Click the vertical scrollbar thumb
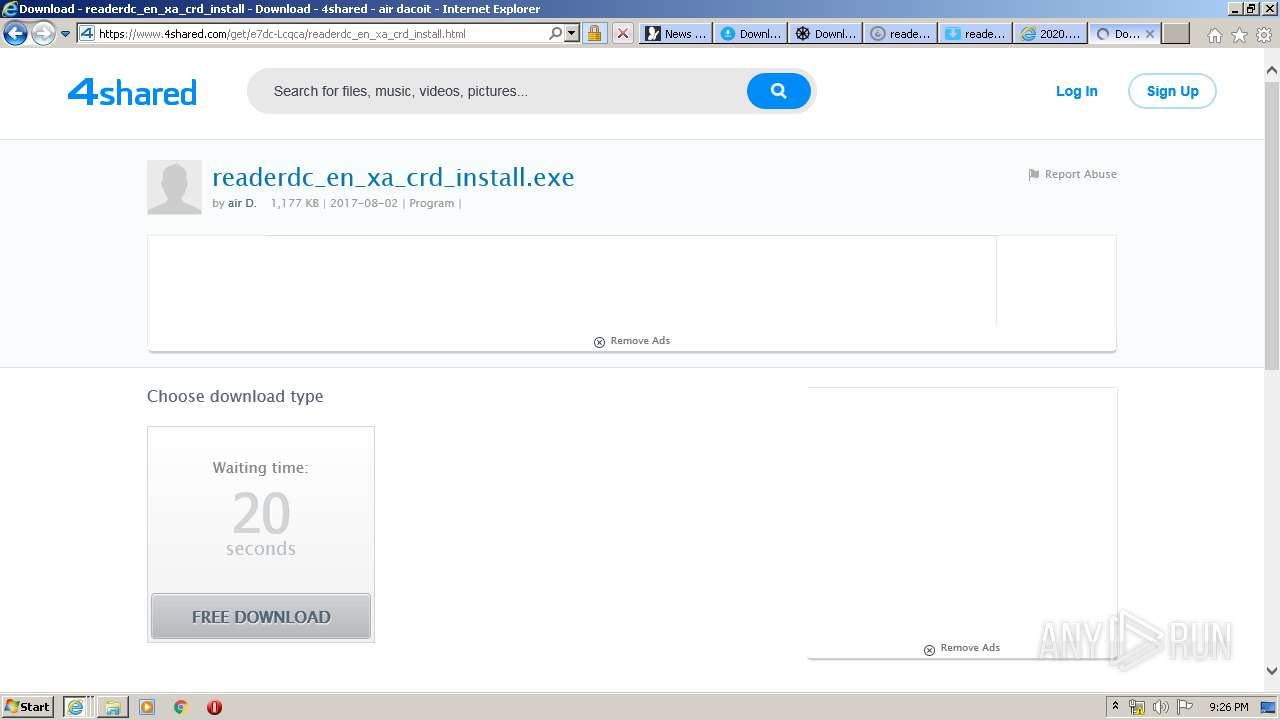The width and height of the screenshot is (1280, 720). pos(1272,226)
